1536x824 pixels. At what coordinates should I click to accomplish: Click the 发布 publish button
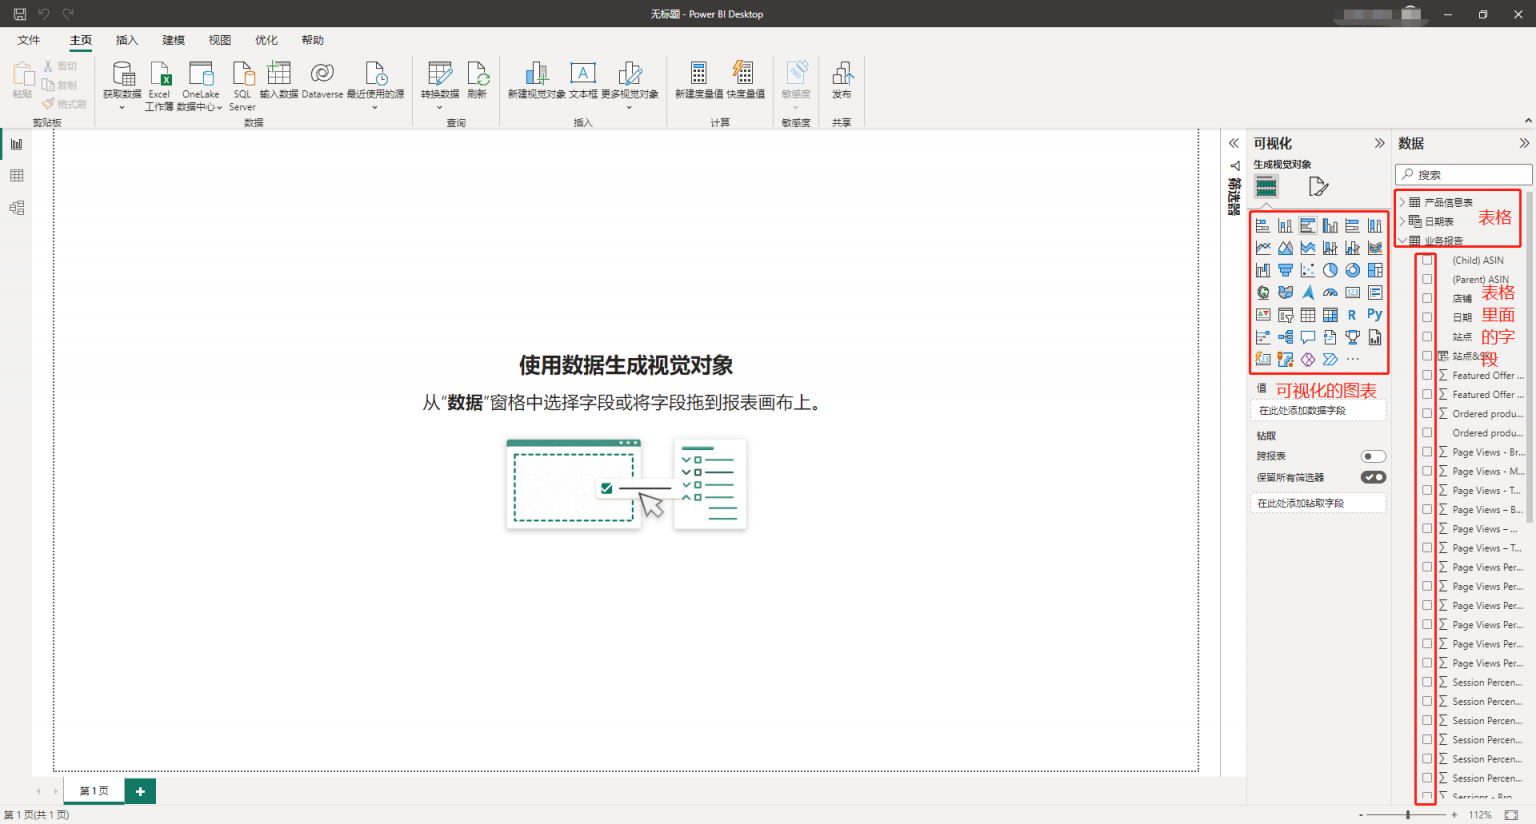click(x=842, y=81)
